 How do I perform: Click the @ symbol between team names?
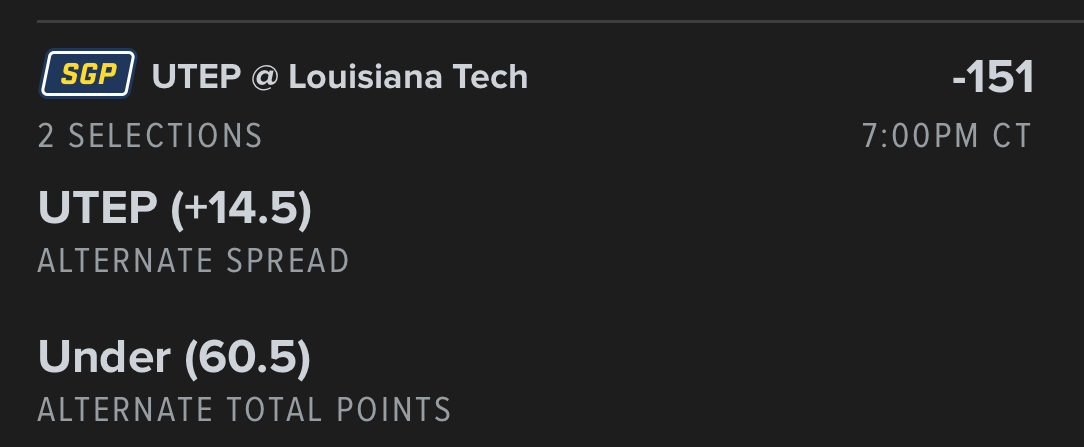[263, 77]
